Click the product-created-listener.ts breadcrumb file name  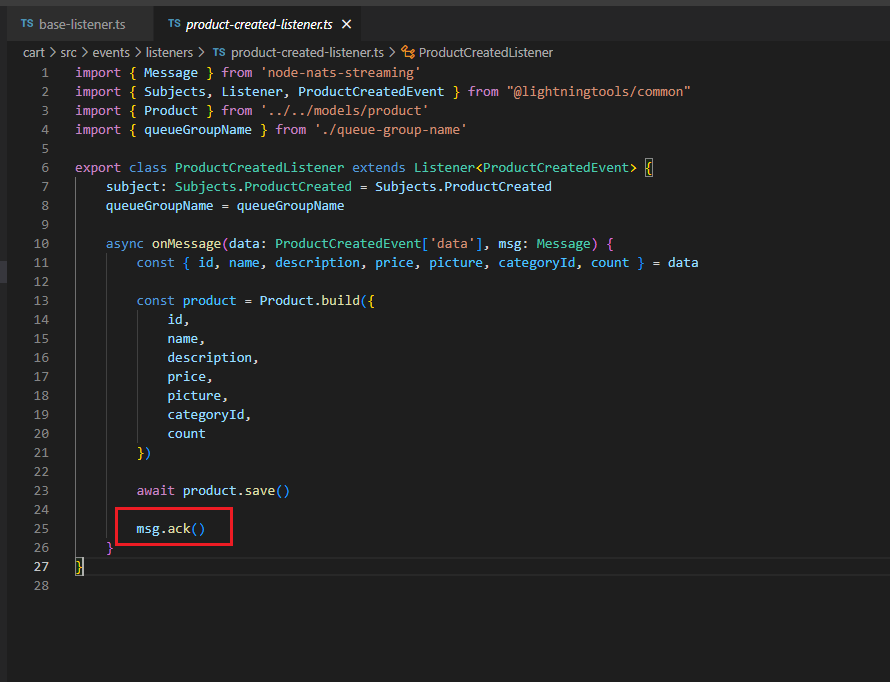pos(308,52)
